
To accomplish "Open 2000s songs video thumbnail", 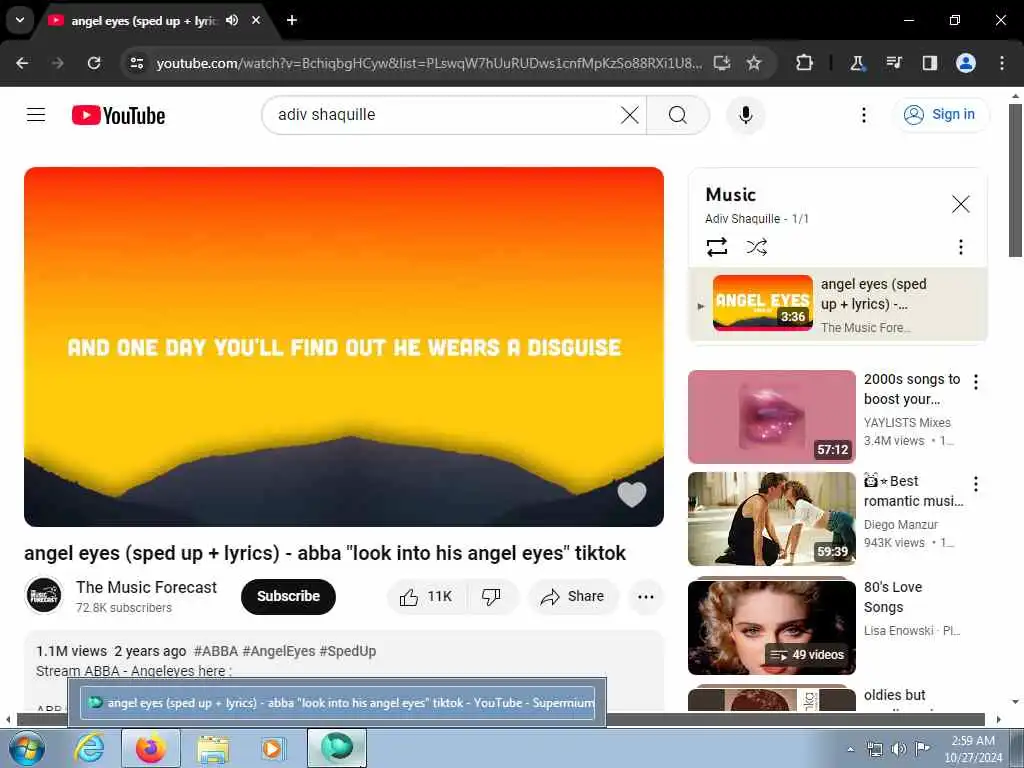I will [771, 417].
